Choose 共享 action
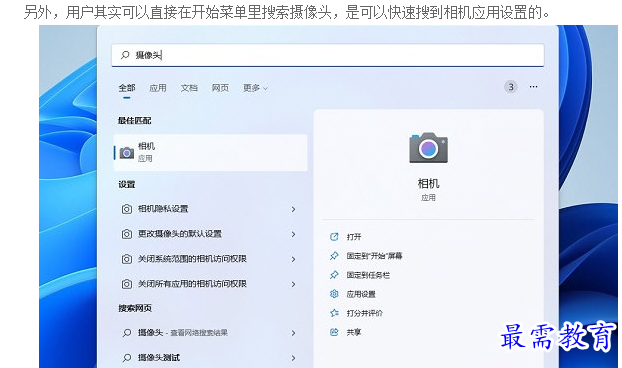The image size is (622, 368). 354,332
